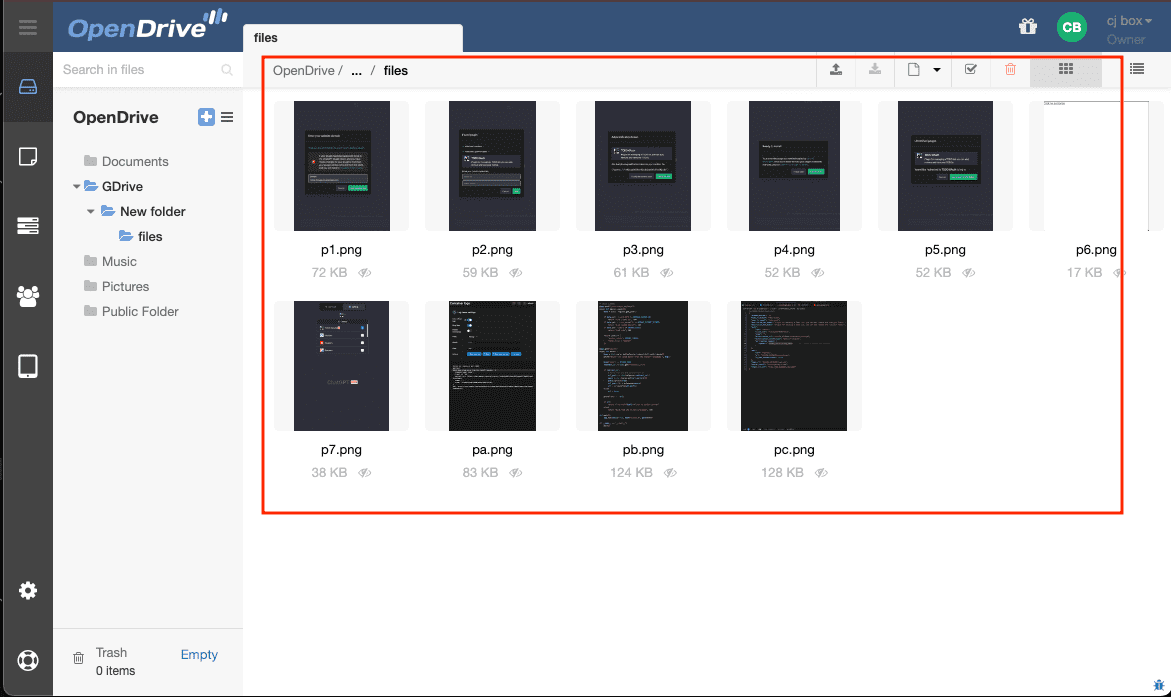Switch to list view
The height and width of the screenshot is (697, 1171).
1137,69
